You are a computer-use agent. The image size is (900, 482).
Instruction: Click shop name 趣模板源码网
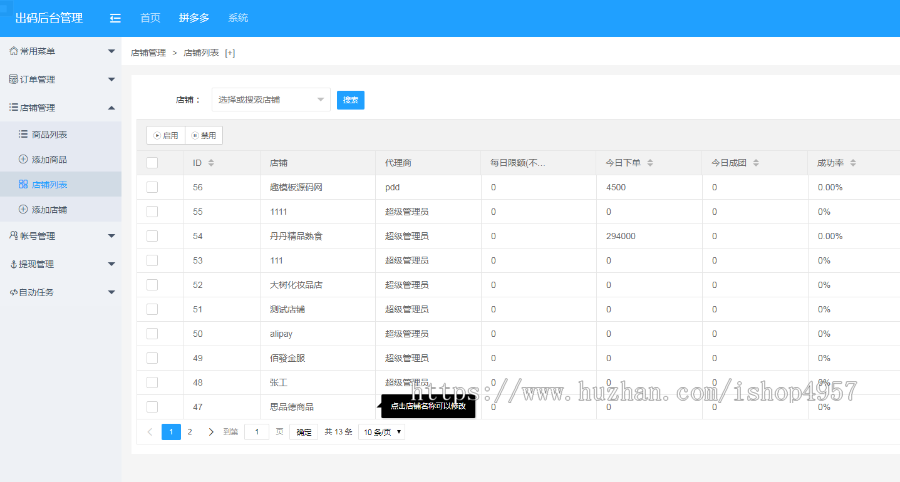point(296,187)
